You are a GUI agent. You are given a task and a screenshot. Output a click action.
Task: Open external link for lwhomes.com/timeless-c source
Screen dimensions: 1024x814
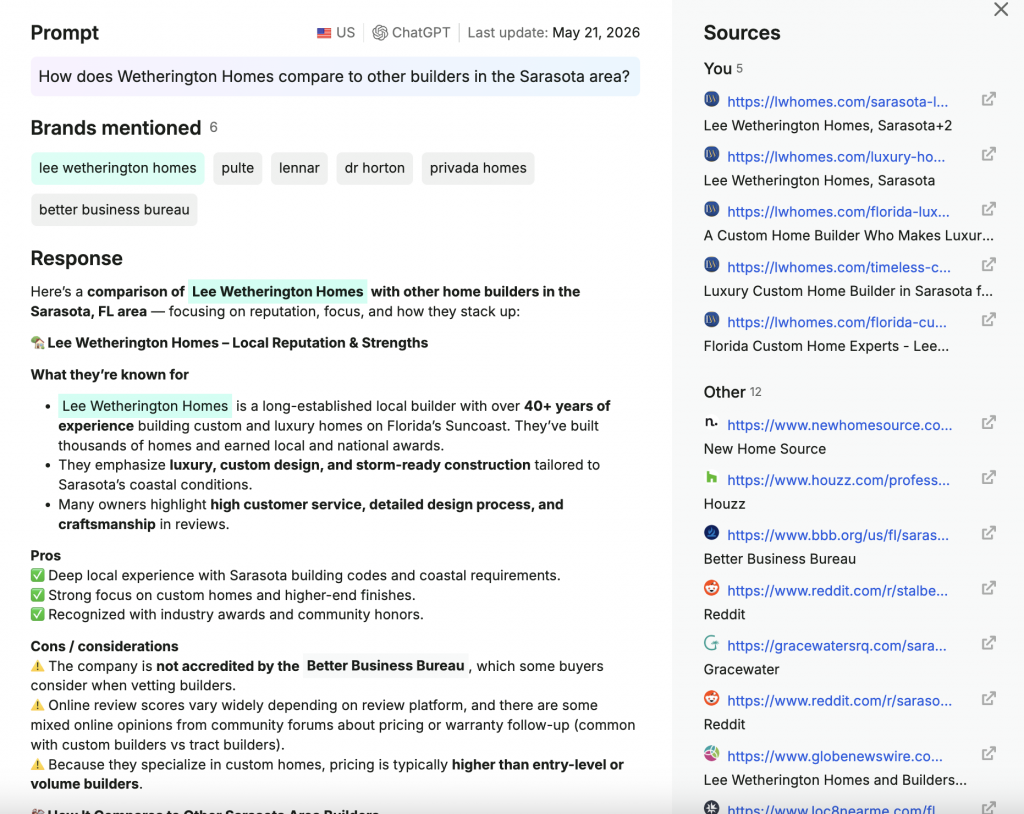click(x=989, y=265)
